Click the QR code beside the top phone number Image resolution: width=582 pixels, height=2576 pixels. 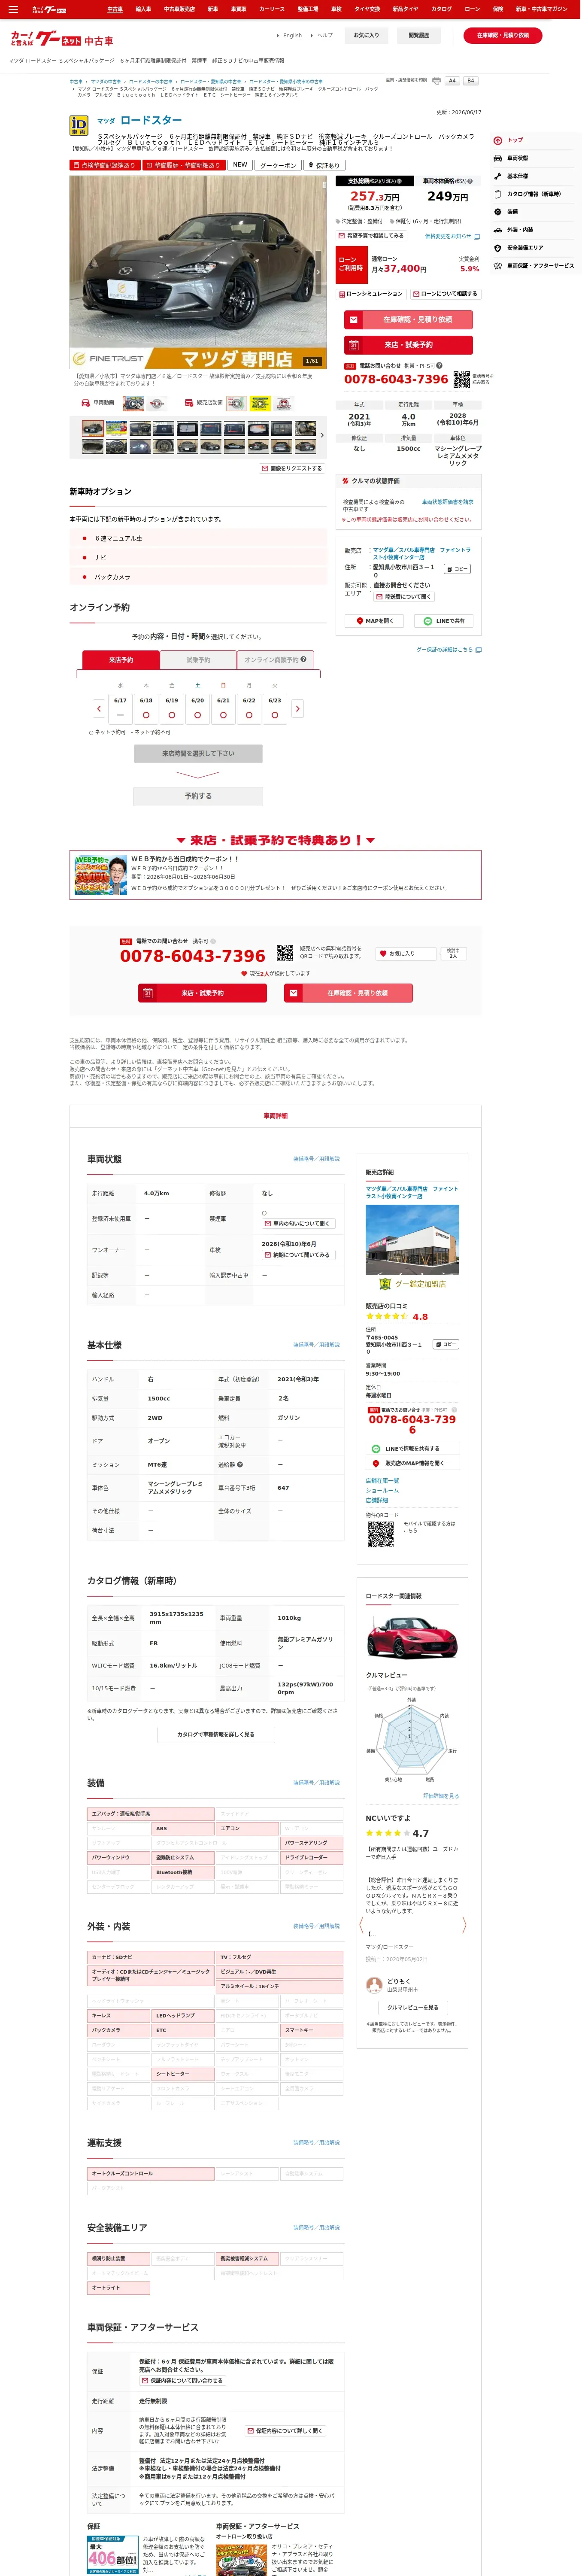pyautogui.click(x=461, y=379)
